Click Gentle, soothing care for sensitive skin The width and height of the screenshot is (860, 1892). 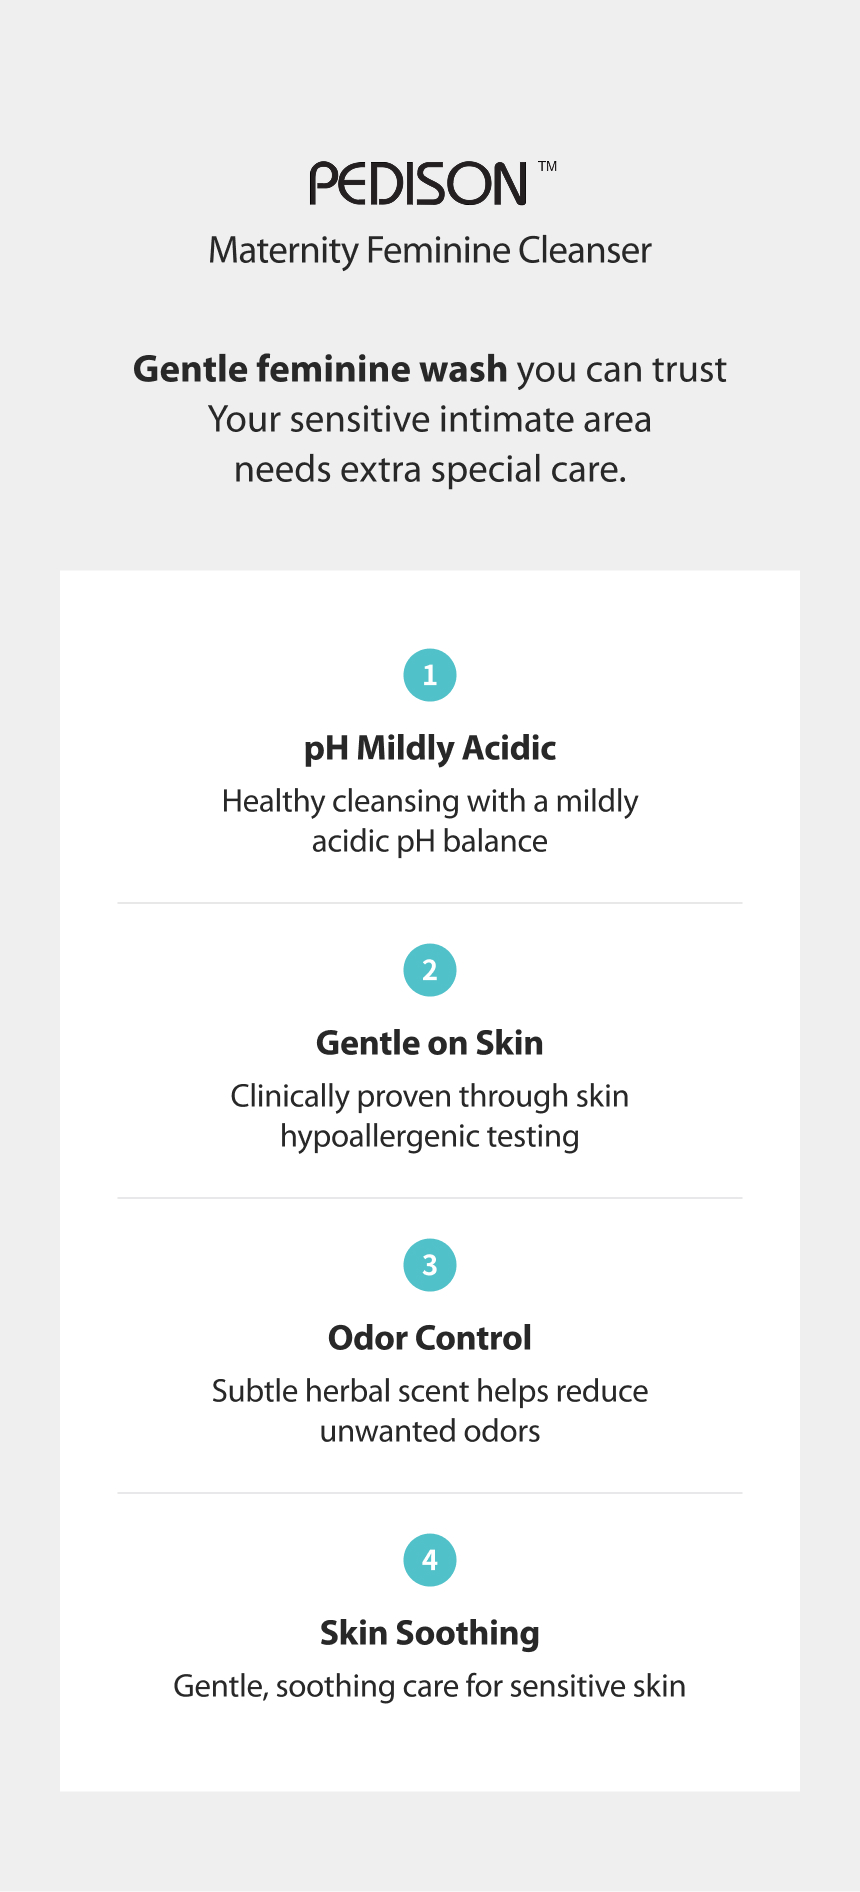click(x=430, y=1686)
